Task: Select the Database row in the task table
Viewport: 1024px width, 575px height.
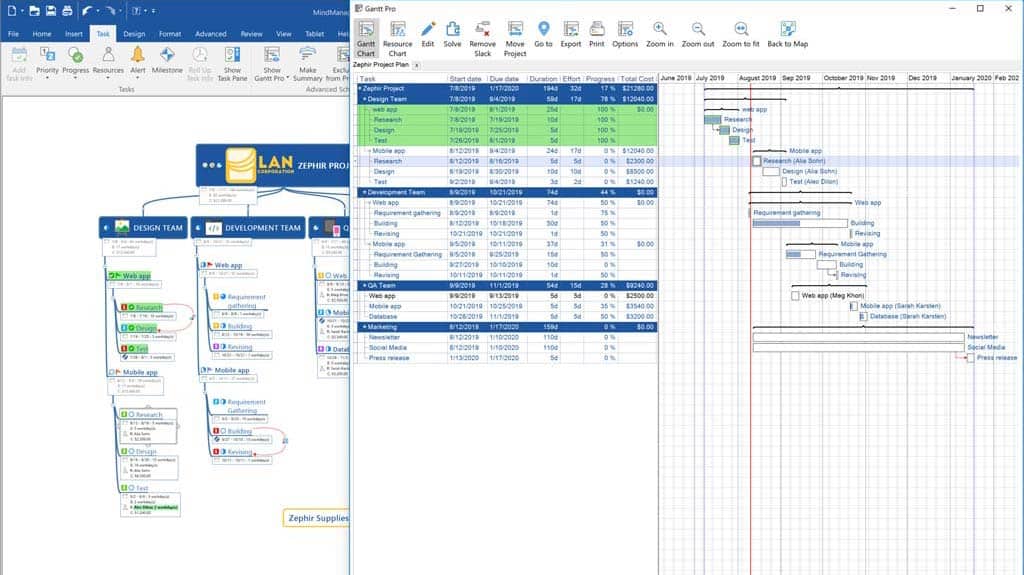Action: 507,316
